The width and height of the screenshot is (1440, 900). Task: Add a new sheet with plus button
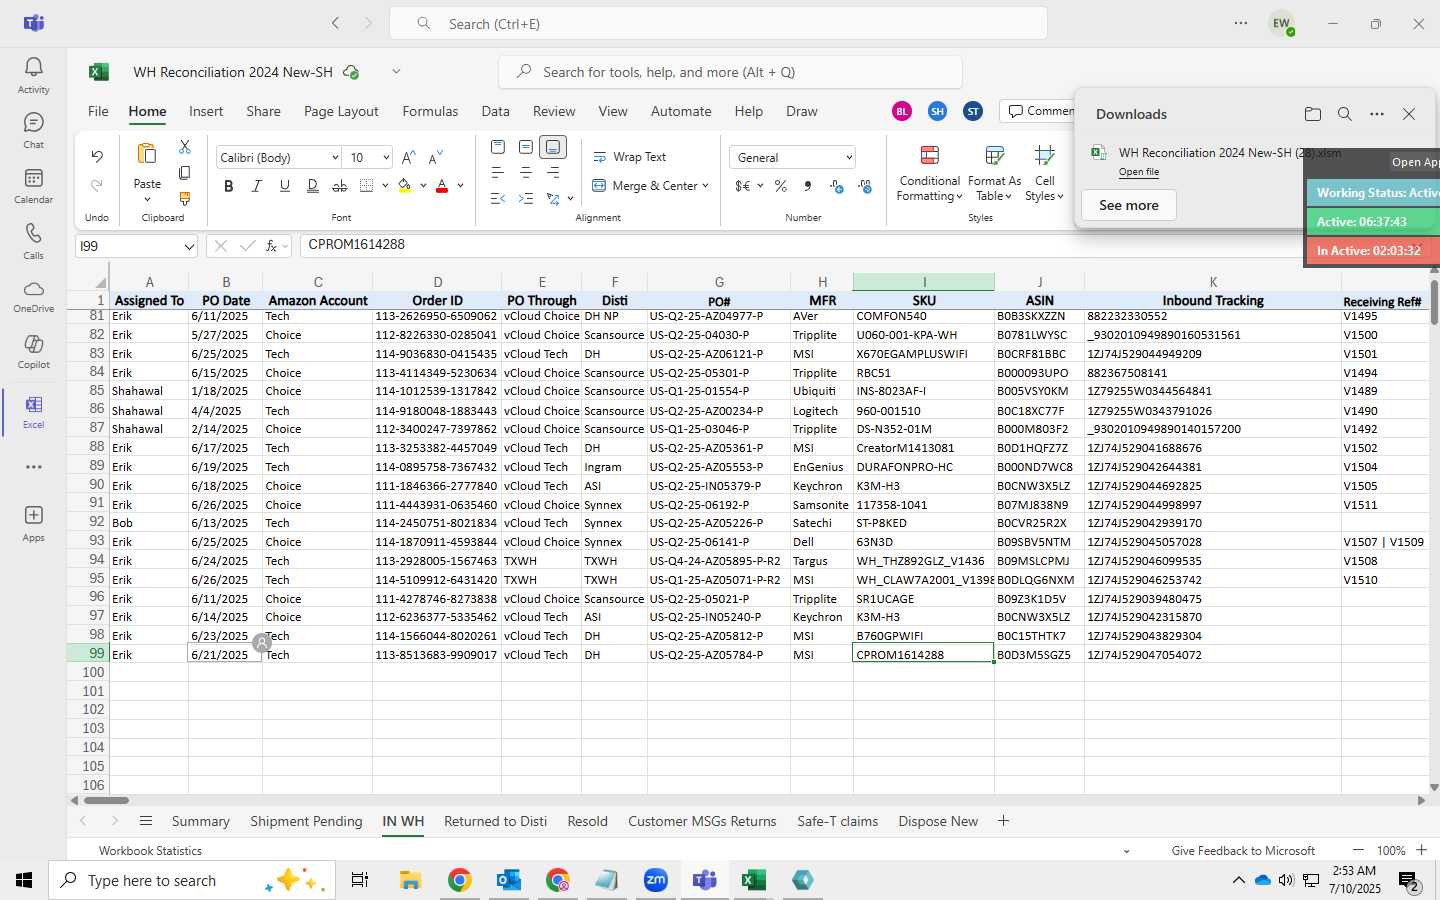click(1003, 821)
